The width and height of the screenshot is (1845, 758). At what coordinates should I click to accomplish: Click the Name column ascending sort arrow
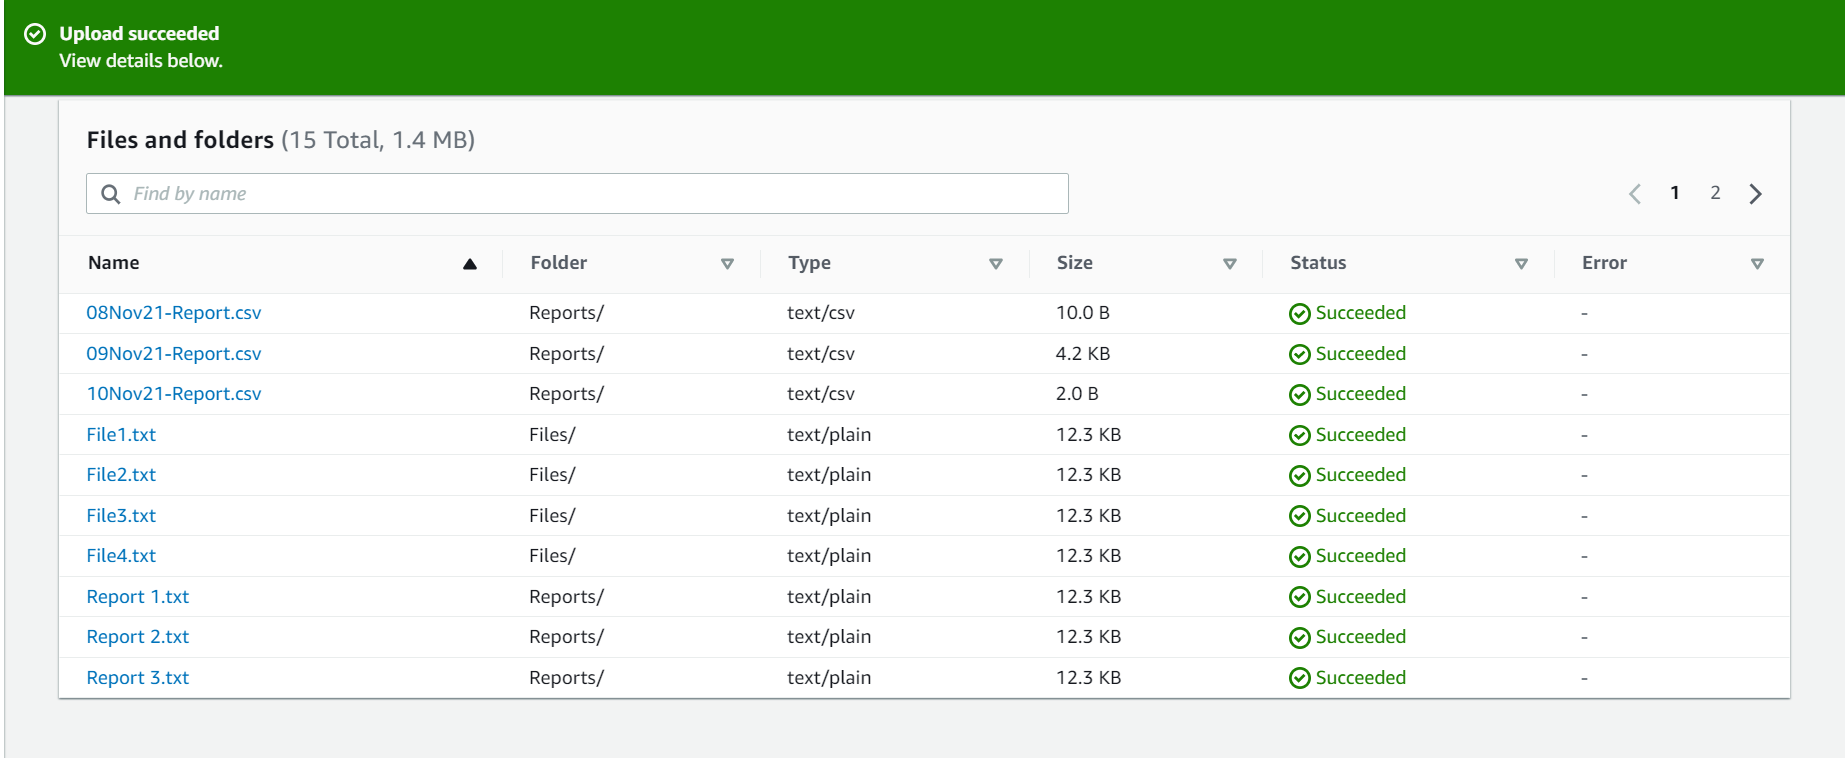pos(469,264)
